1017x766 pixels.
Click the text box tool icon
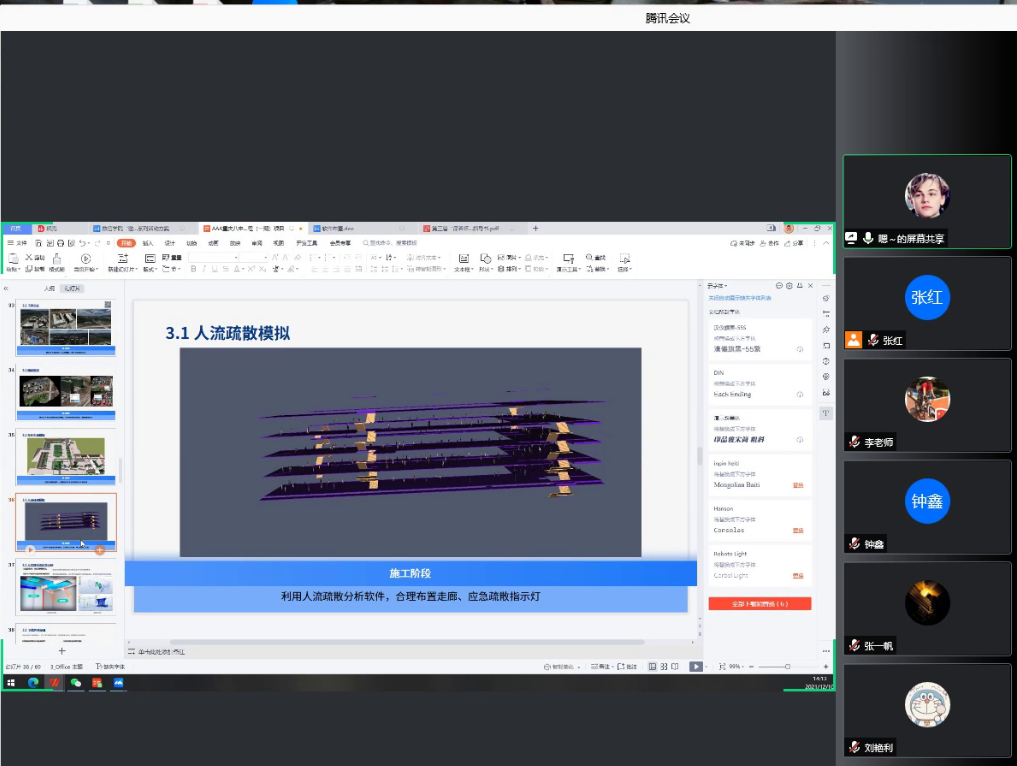click(463, 258)
